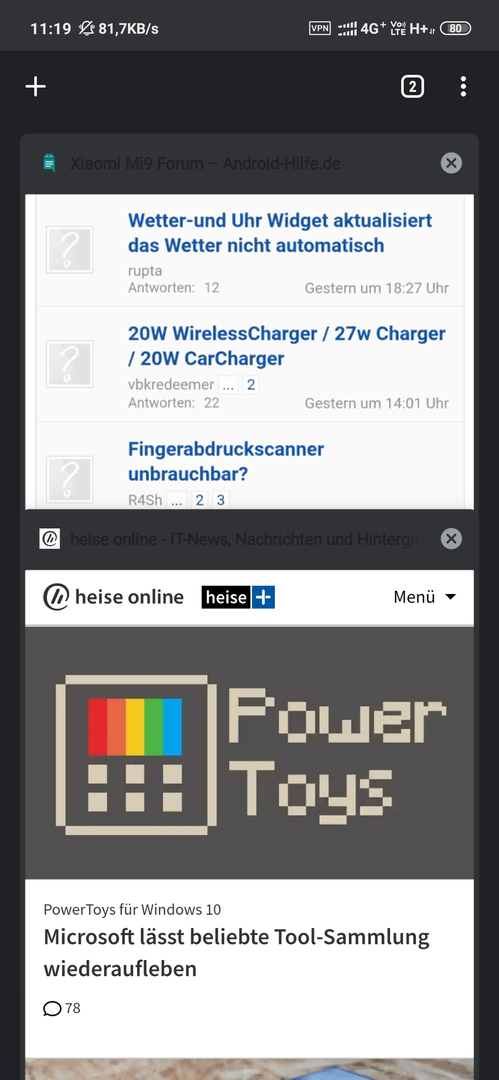
Task: Open Wetter-und Uhr Widget thread
Action: pyautogui.click(x=280, y=233)
